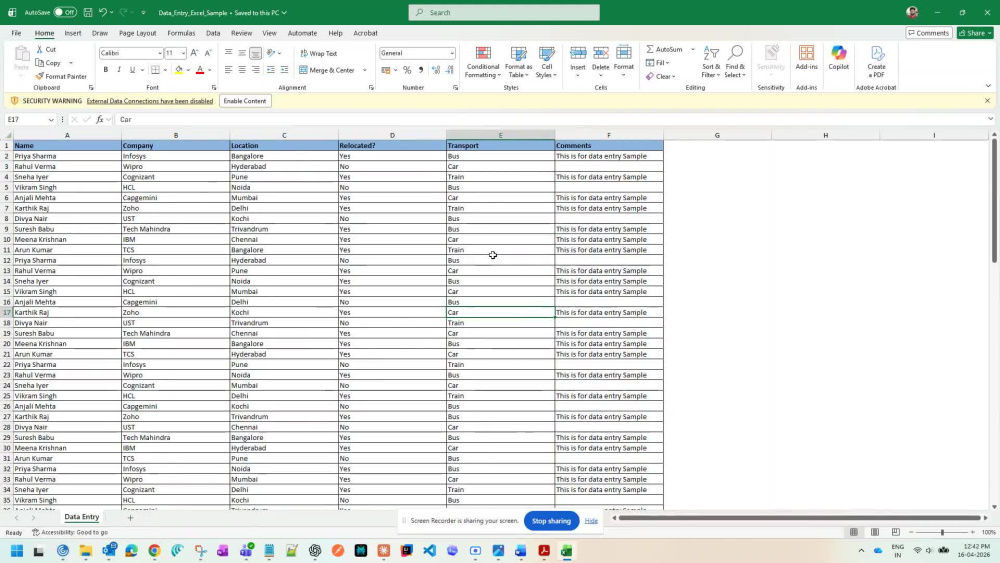
Task: Click the External Data Connections disabled link
Action: (150, 101)
